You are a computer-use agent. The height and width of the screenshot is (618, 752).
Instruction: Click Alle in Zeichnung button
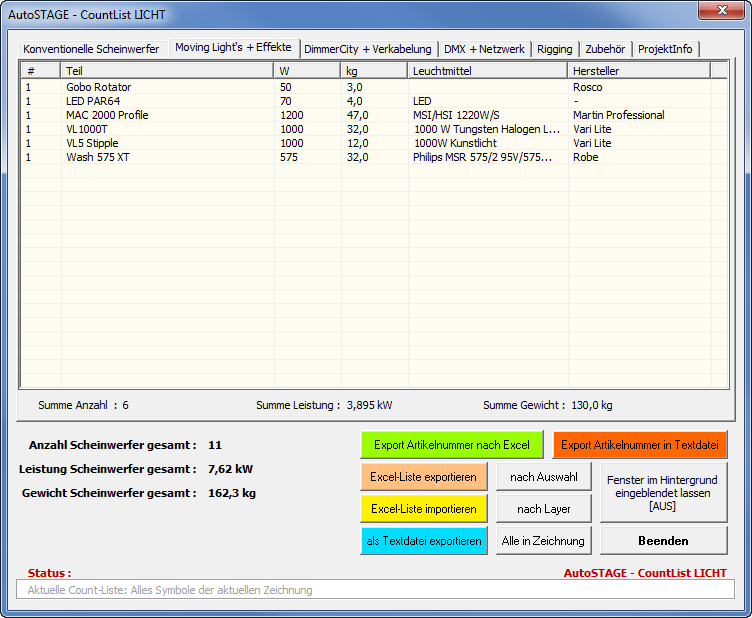click(544, 541)
